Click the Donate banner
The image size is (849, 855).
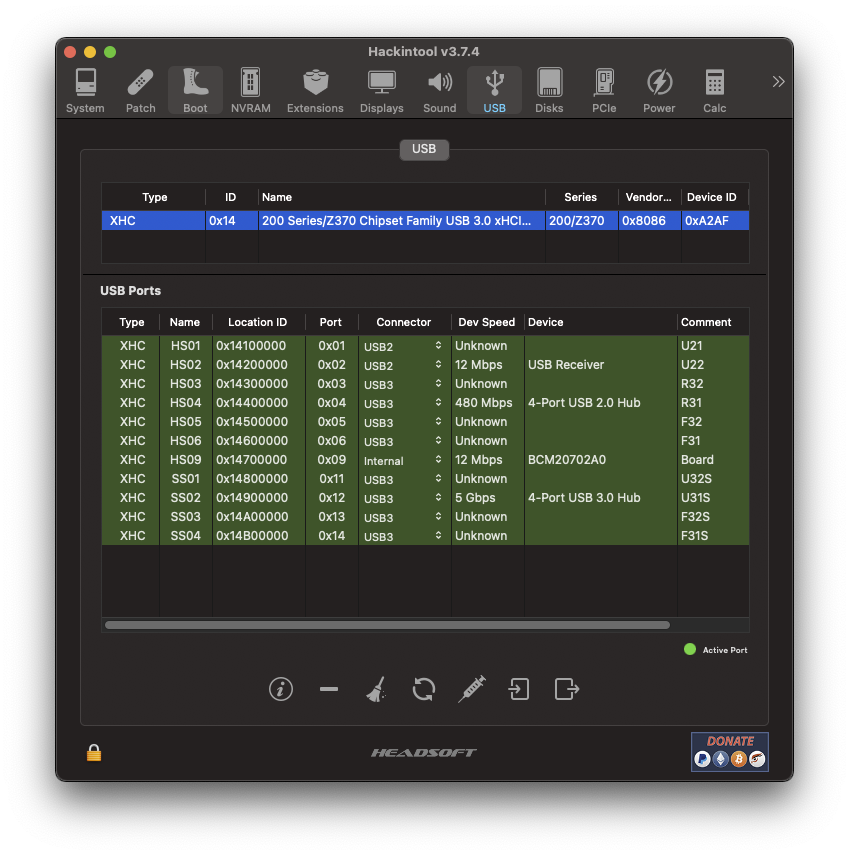(x=730, y=752)
